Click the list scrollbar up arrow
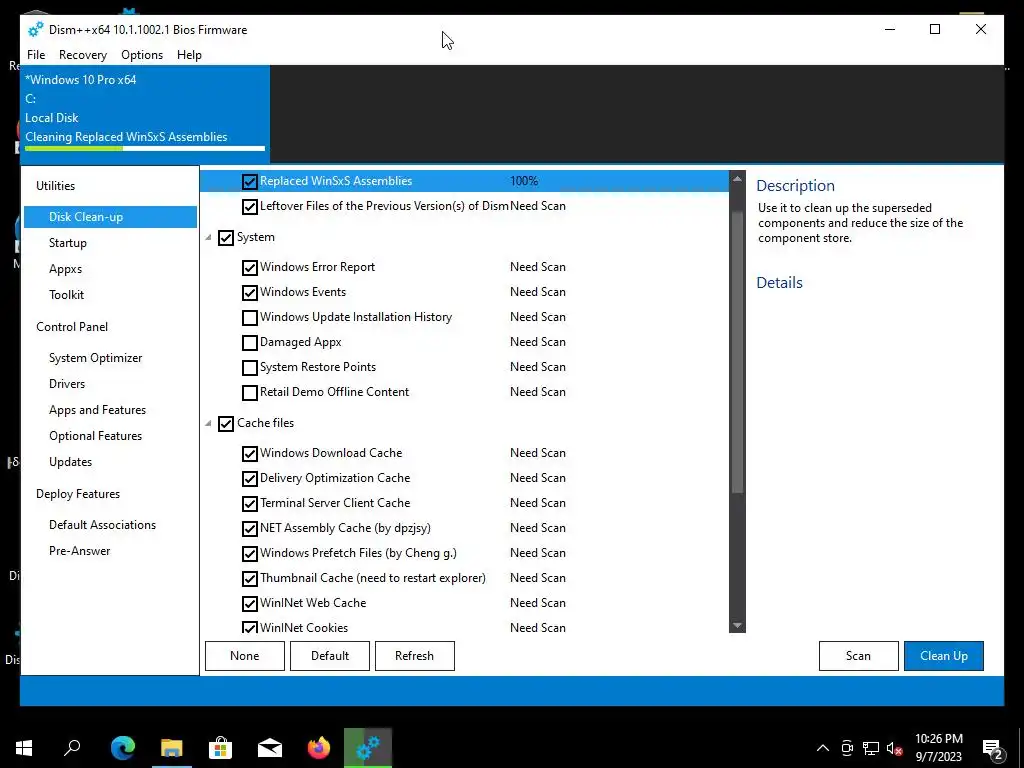The height and width of the screenshot is (768, 1024). click(x=737, y=178)
